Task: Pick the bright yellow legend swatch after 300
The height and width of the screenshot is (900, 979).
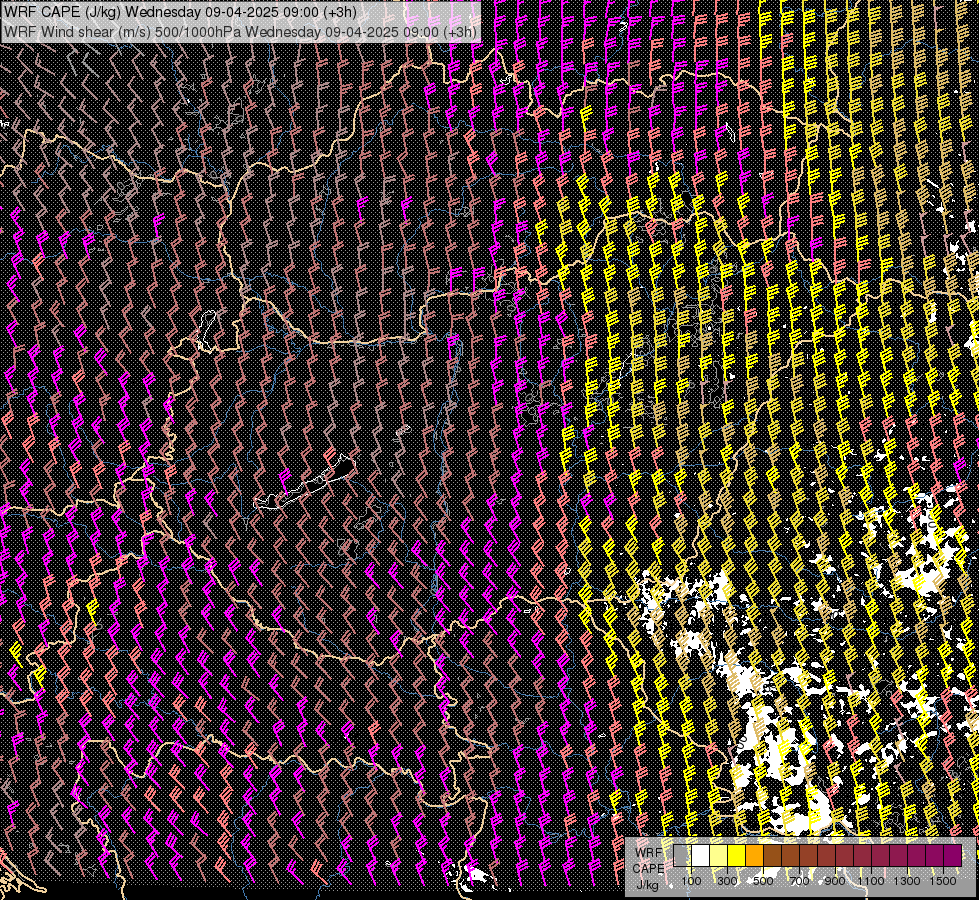Action: (x=737, y=856)
